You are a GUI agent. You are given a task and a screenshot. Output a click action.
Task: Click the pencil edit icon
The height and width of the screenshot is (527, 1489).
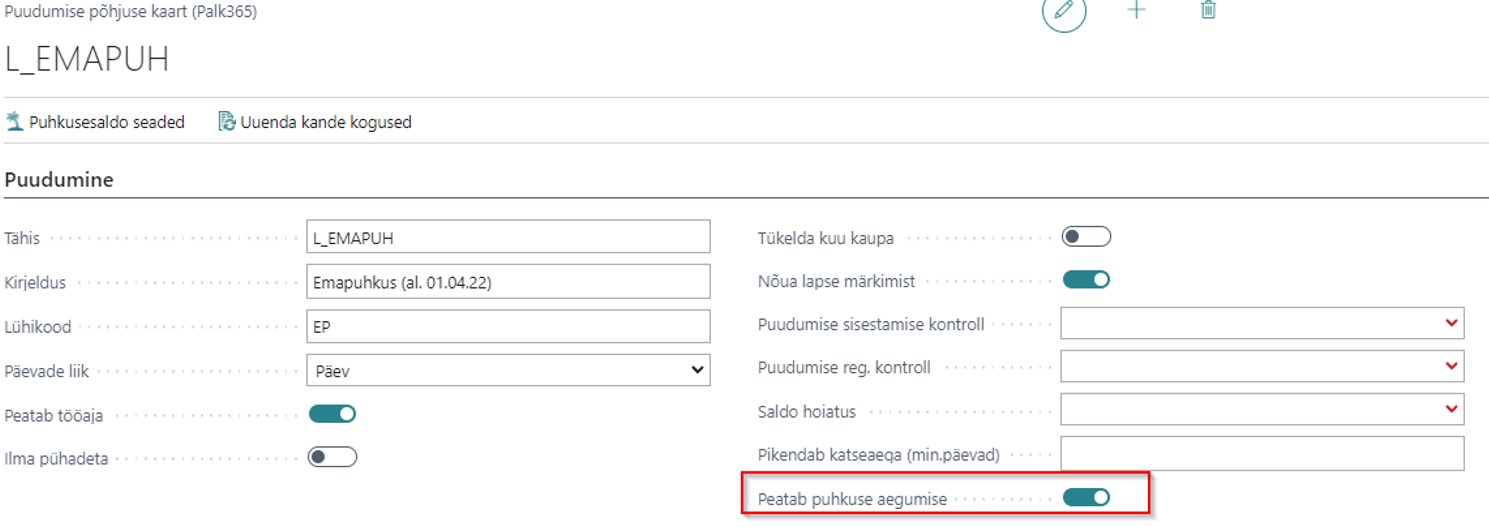point(1064,11)
